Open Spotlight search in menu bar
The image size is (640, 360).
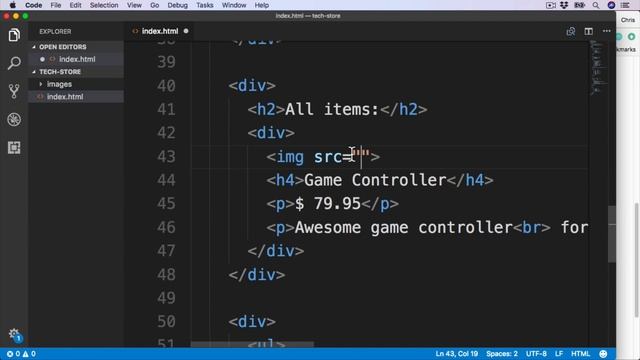(x=596, y=5)
